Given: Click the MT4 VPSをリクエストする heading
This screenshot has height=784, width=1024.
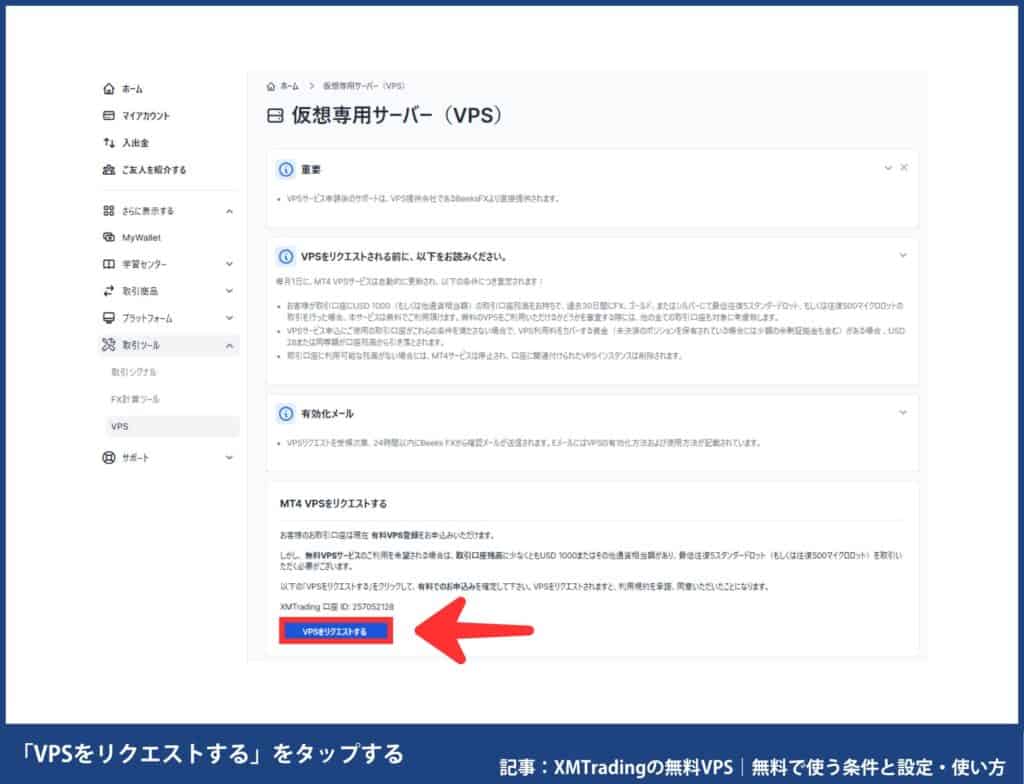Looking at the screenshot, I should tap(333, 504).
